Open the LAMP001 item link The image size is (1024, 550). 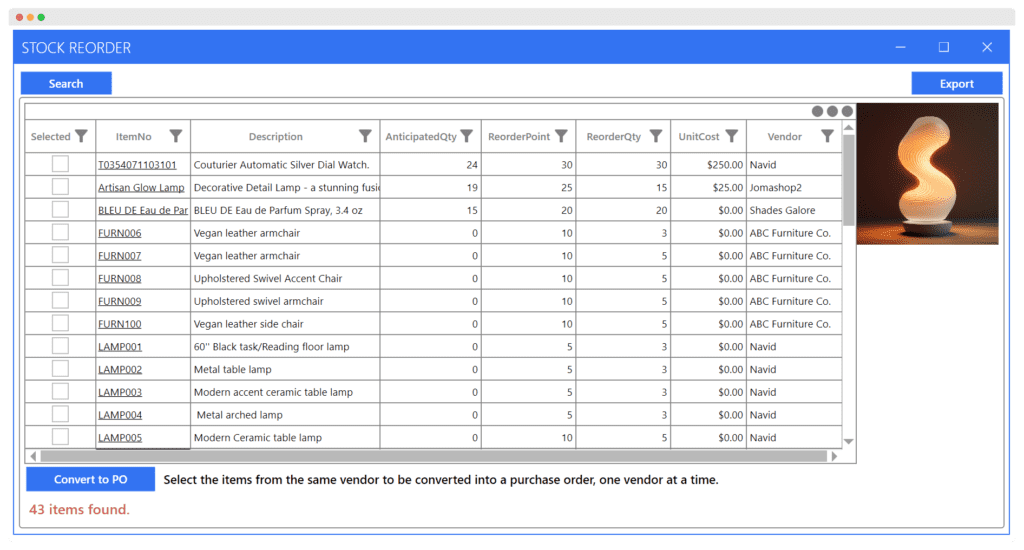coord(120,347)
